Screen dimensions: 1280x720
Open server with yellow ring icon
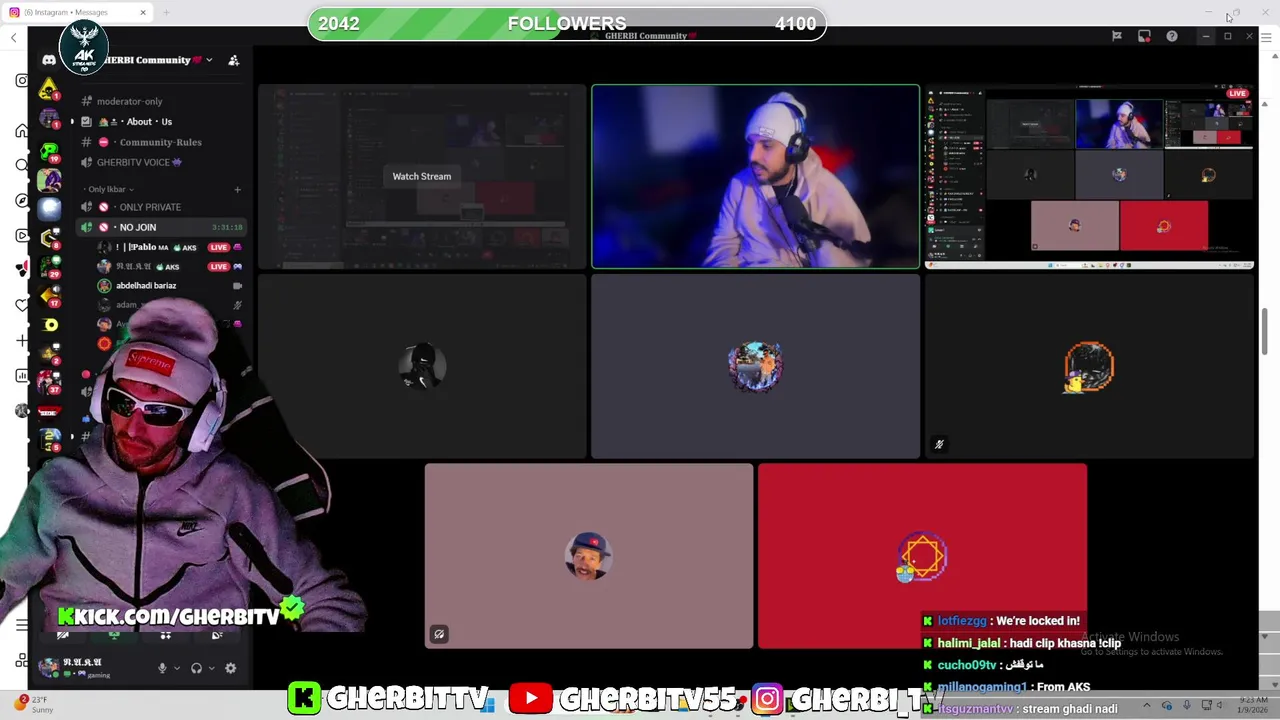[48, 325]
